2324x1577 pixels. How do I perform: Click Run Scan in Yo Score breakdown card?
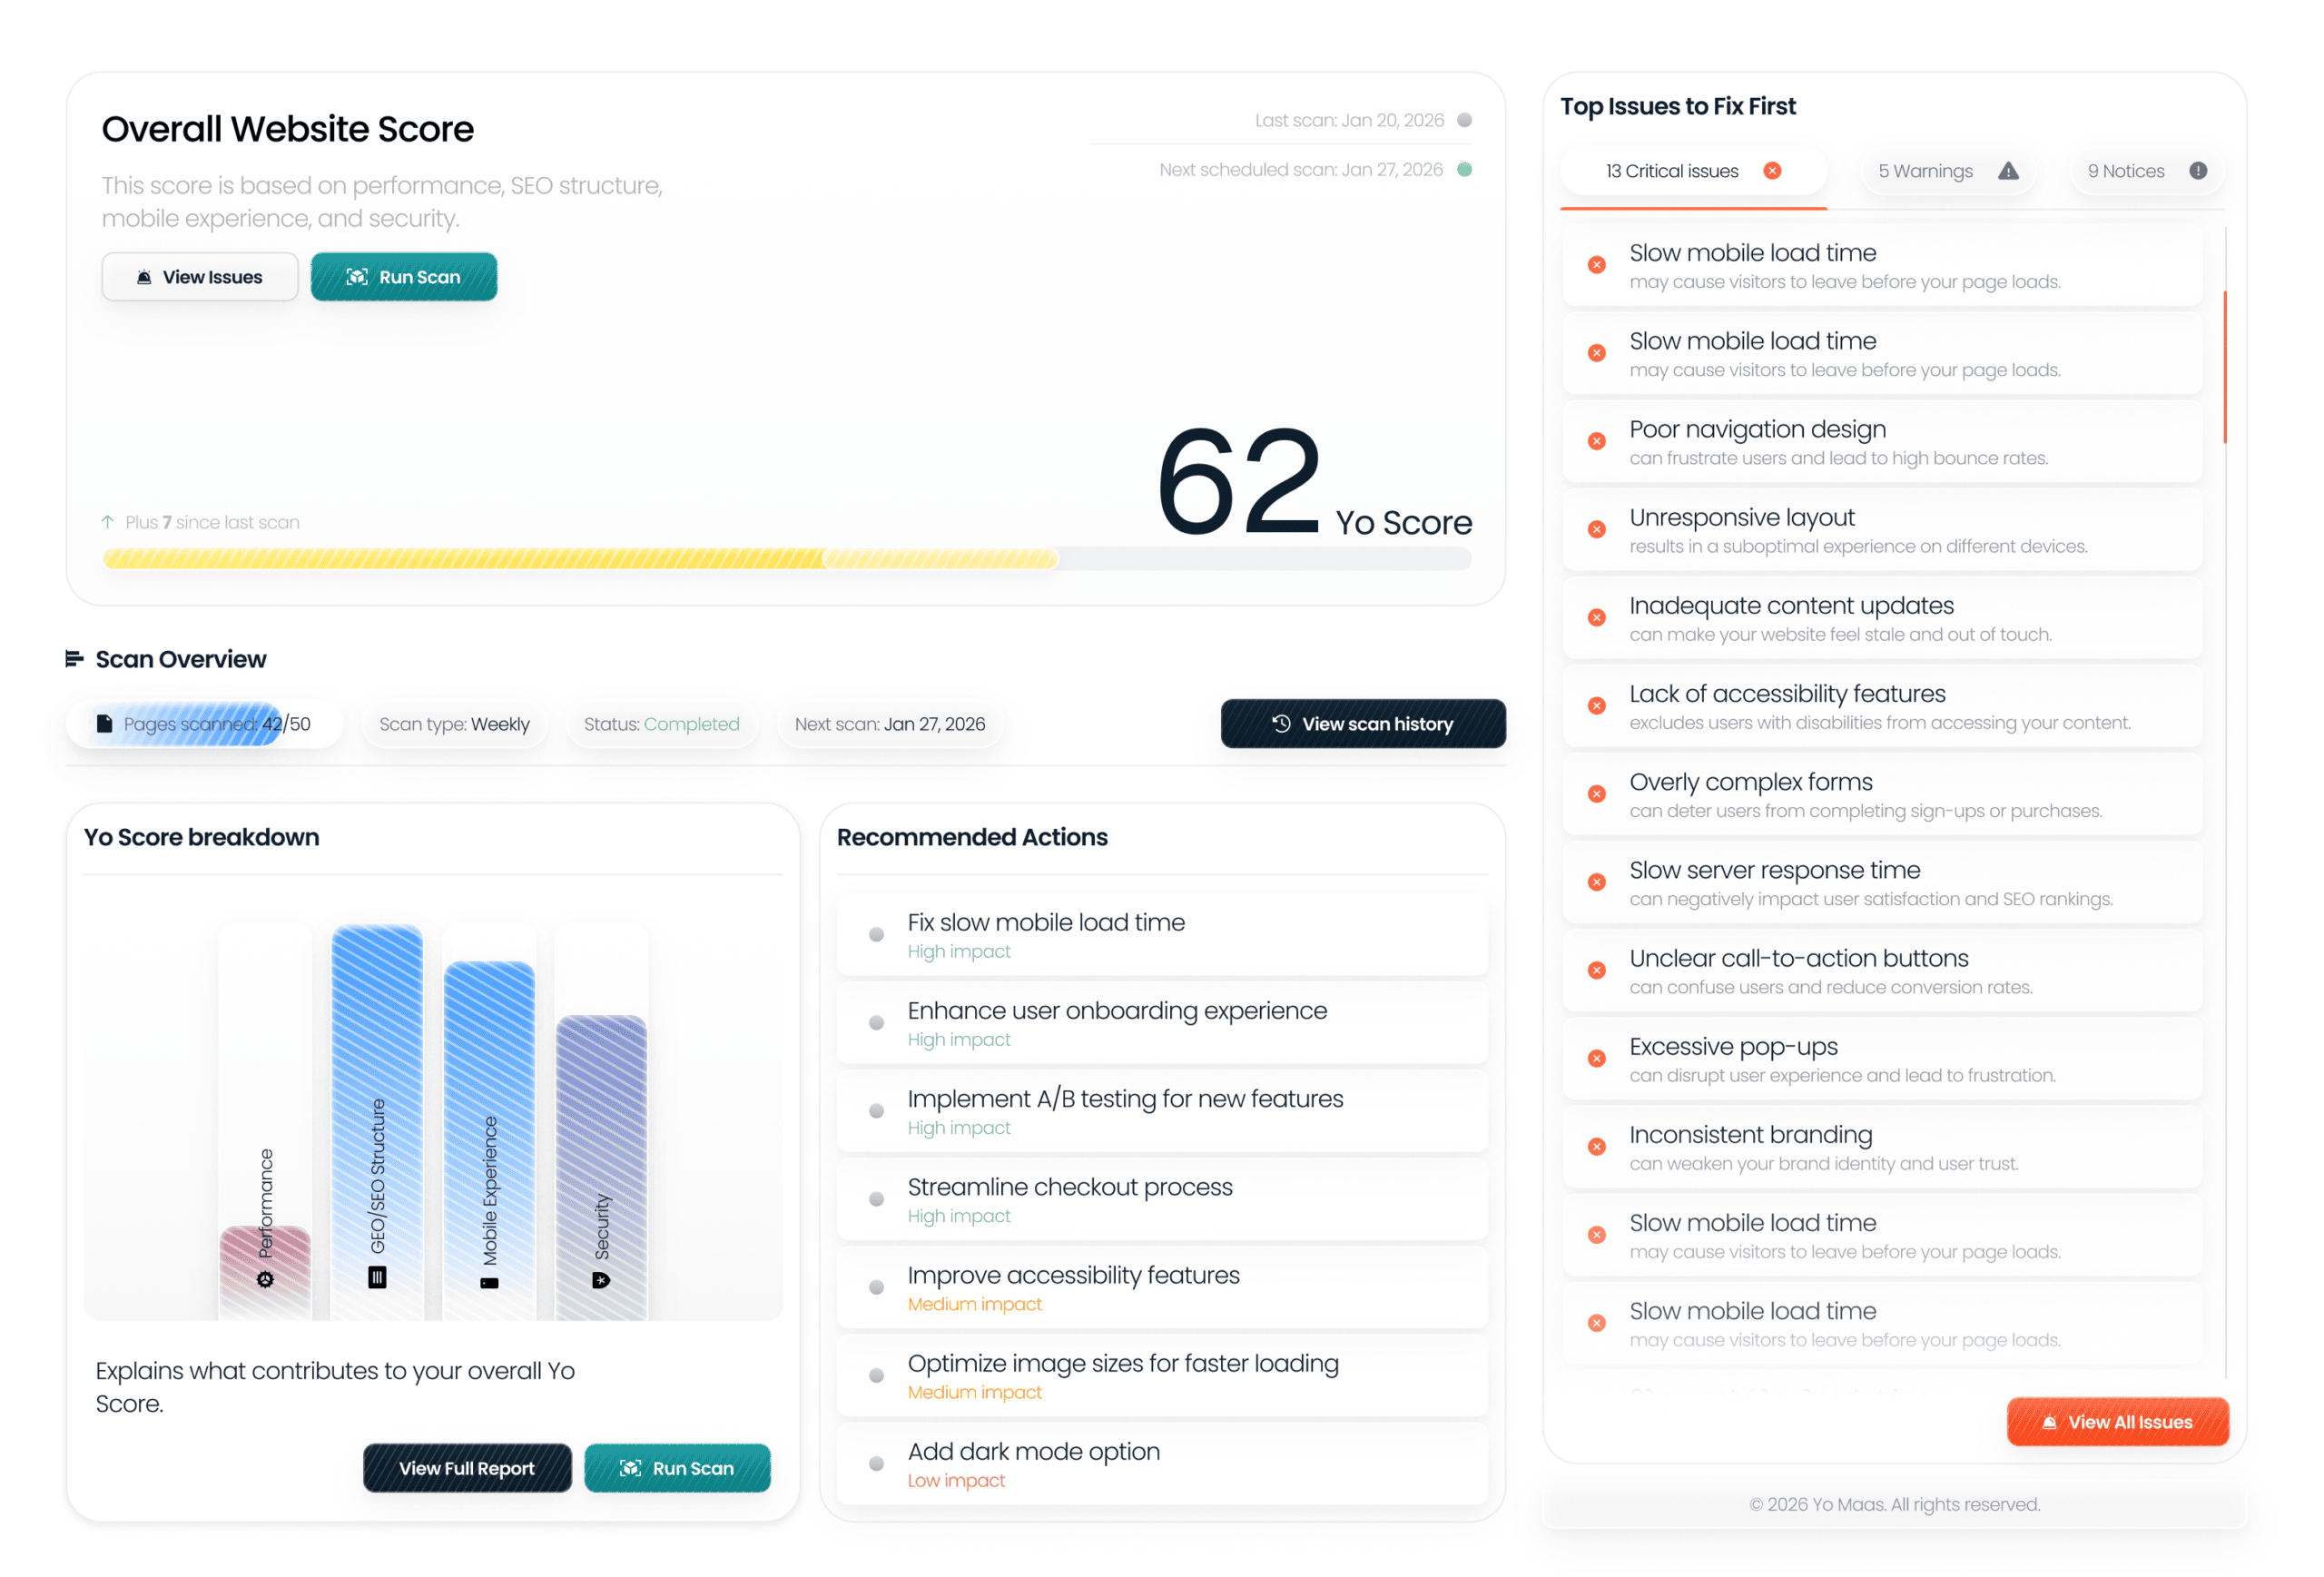[677, 1467]
